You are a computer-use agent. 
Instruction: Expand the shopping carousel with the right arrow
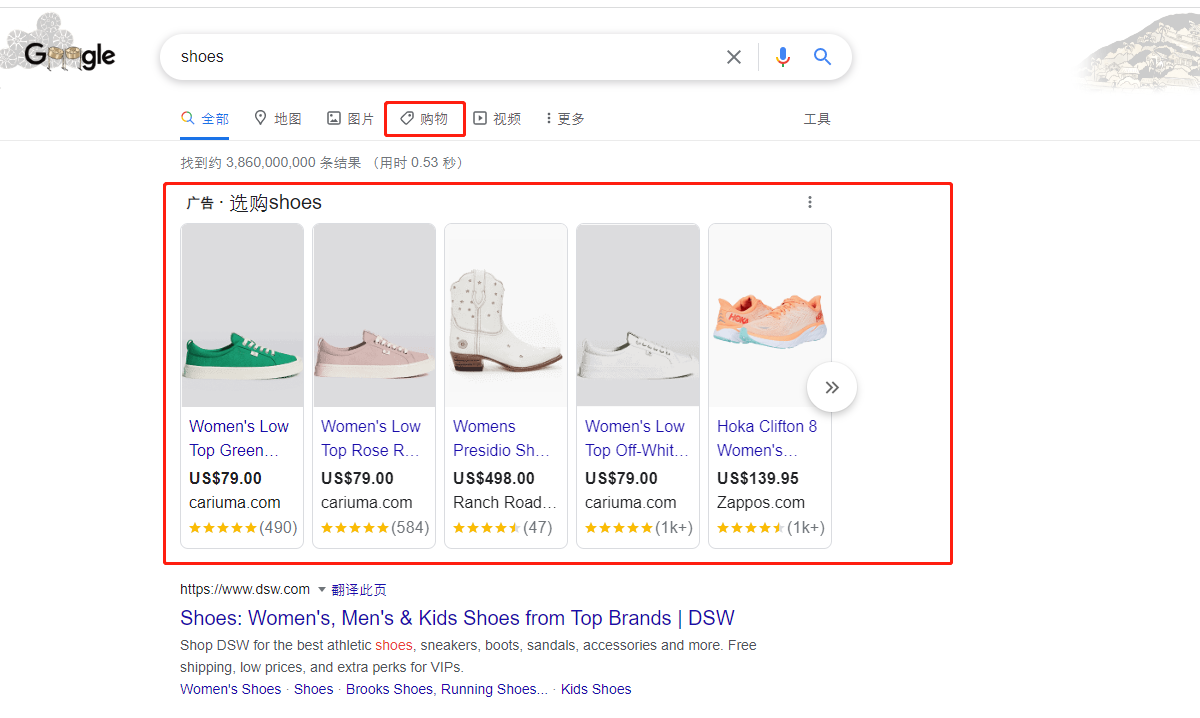click(831, 386)
